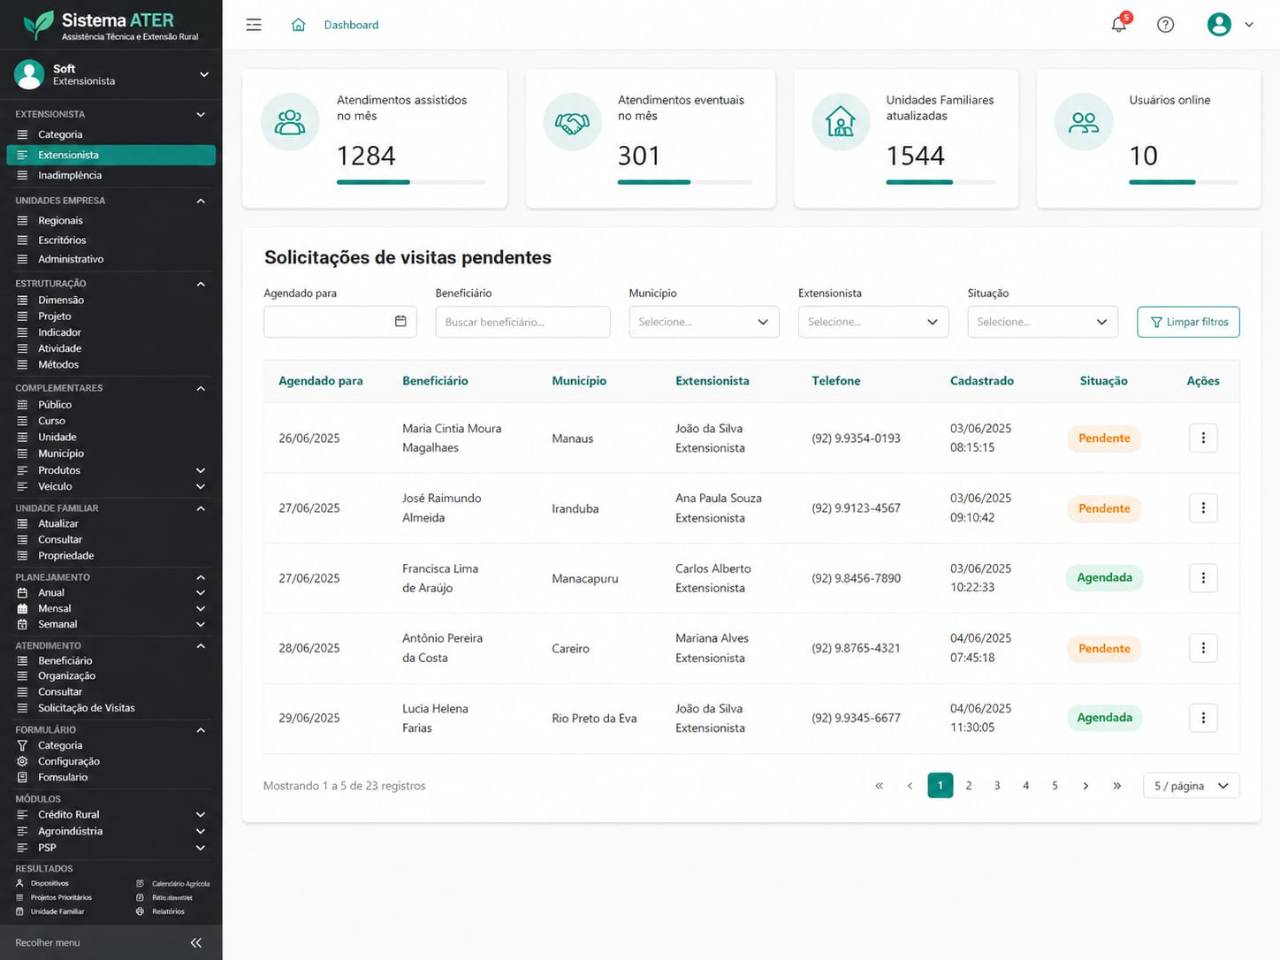Go to first page double-arrow icon

coord(879,786)
